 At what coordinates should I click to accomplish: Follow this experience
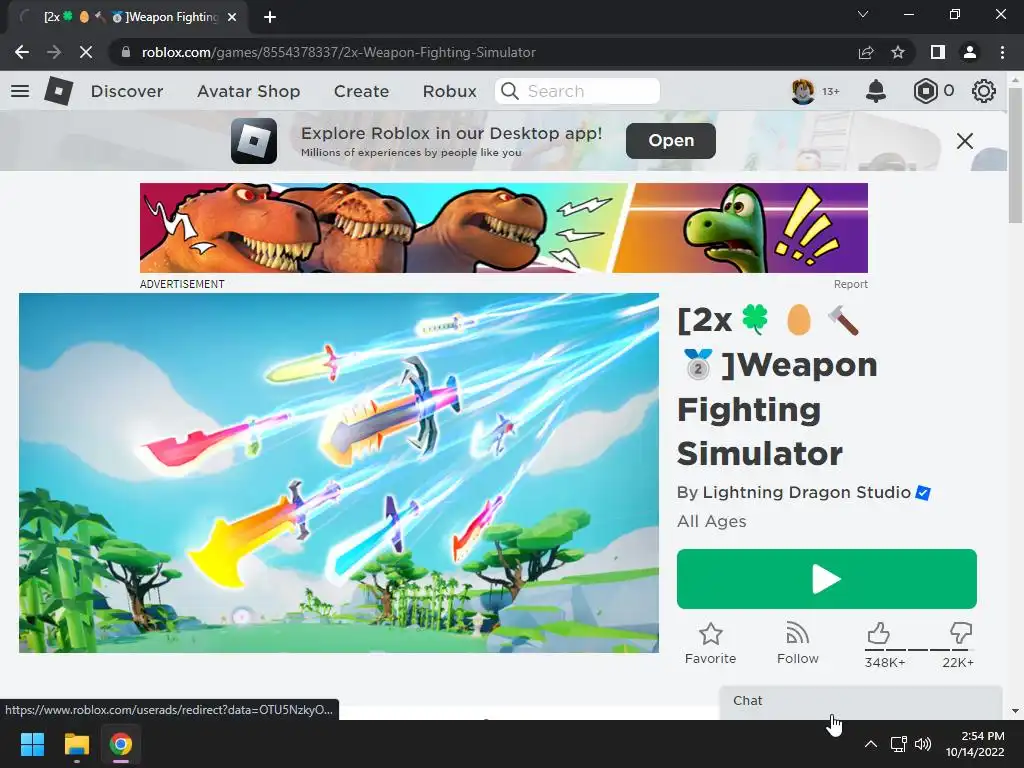[x=797, y=643]
